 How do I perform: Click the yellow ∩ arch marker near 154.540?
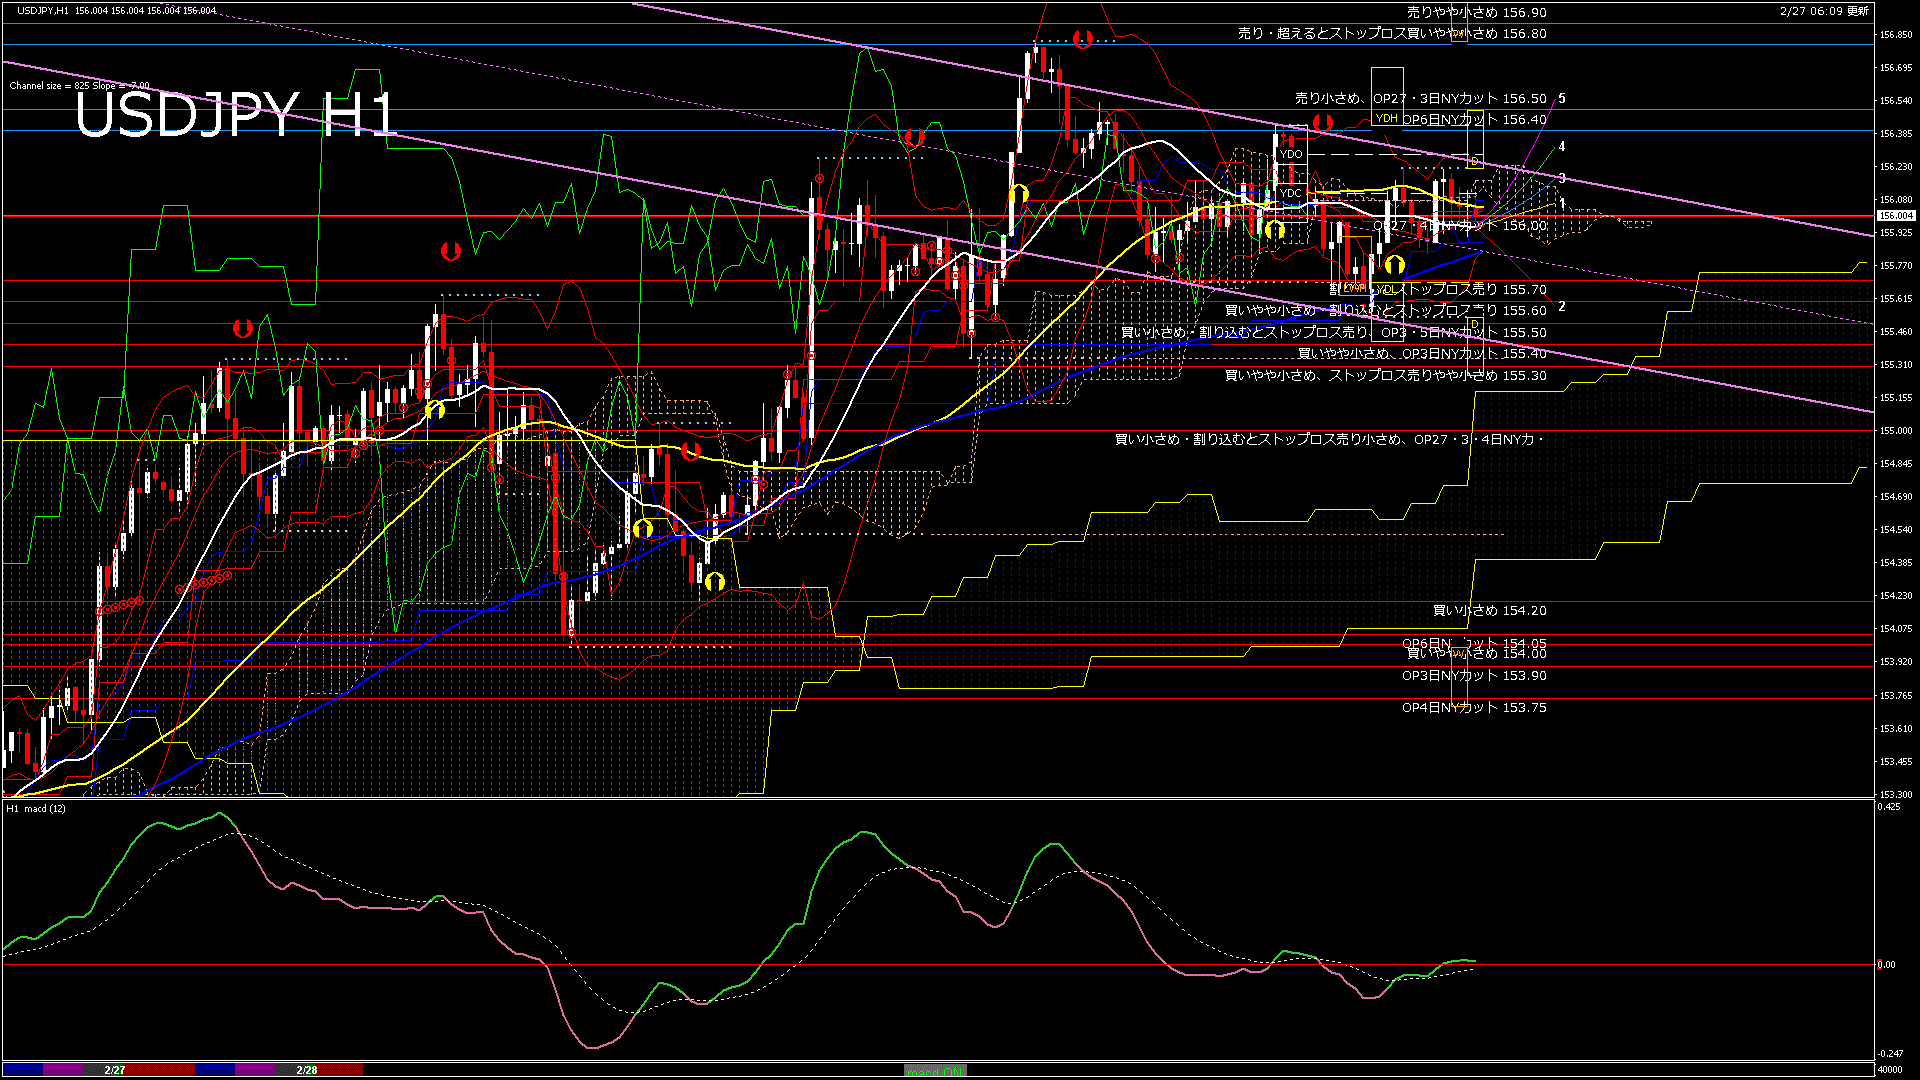point(641,527)
